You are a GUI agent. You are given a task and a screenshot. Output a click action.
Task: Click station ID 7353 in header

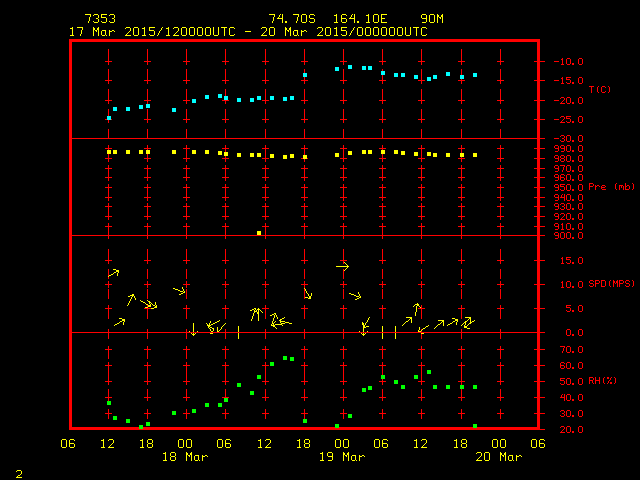click(x=100, y=19)
